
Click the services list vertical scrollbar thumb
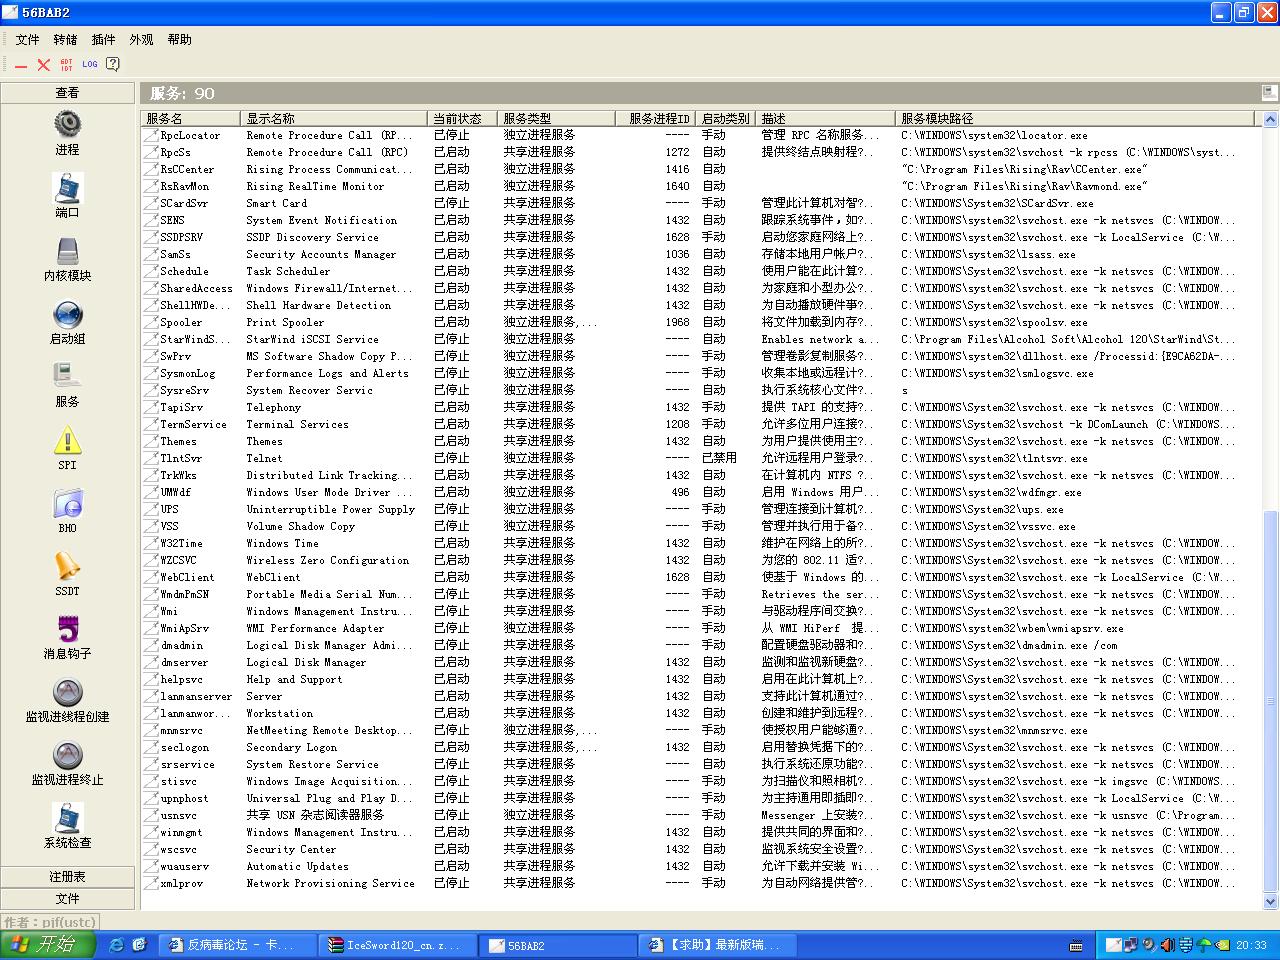pyautogui.click(x=1271, y=700)
